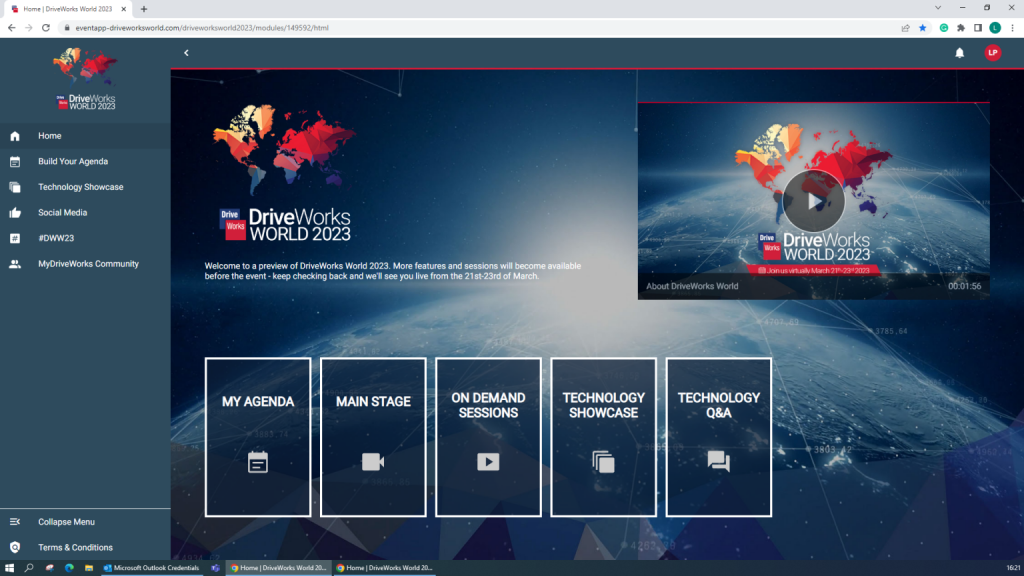The width and height of the screenshot is (1024, 576).
Task: Open a new browser tab
Action: (144, 9)
